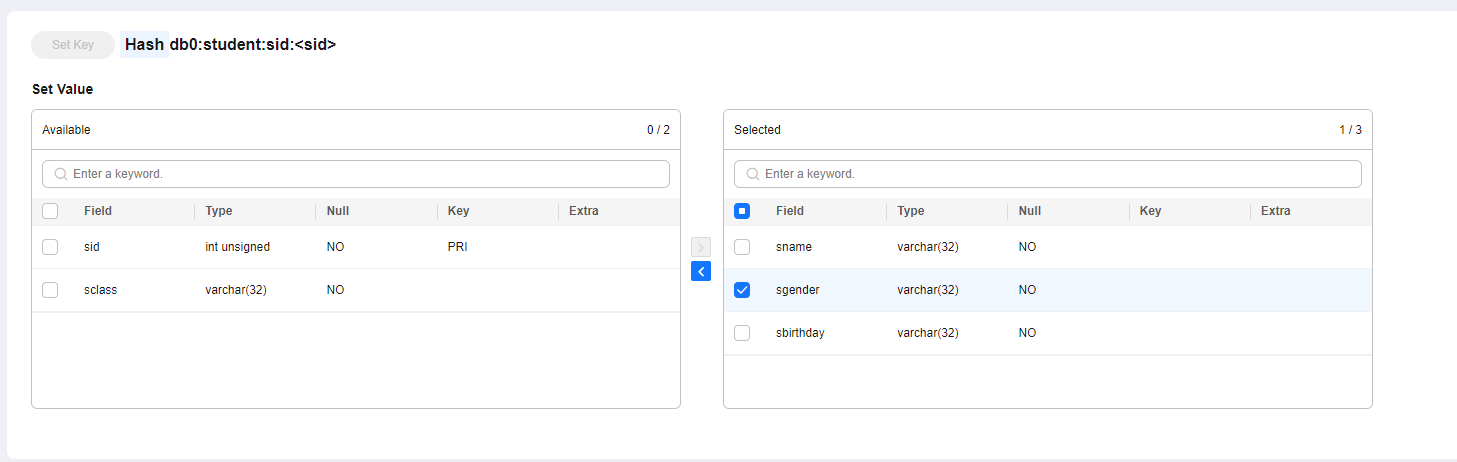The width and height of the screenshot is (1457, 462).
Task: Check the sclass field checkbox
Action: click(x=50, y=290)
